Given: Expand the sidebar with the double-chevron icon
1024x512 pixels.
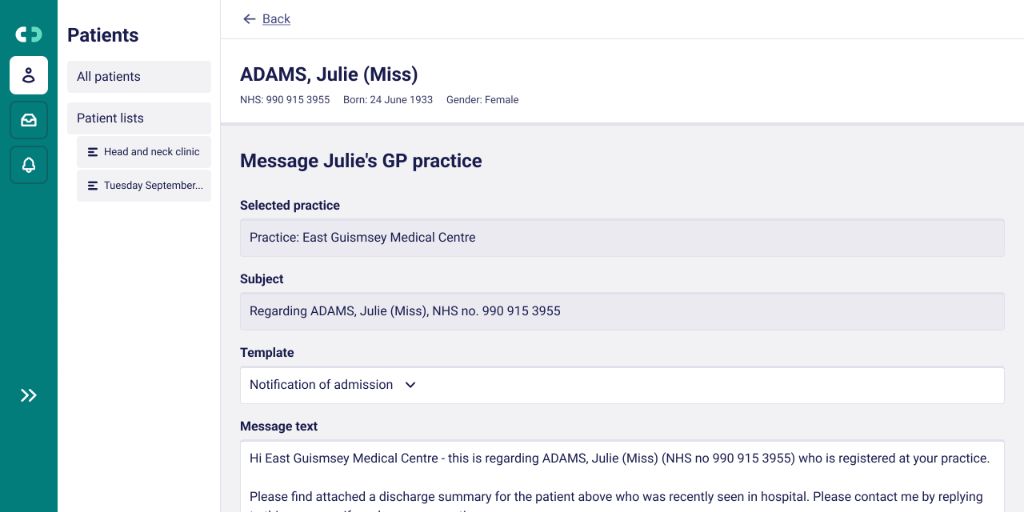Looking at the screenshot, I should coord(28,395).
